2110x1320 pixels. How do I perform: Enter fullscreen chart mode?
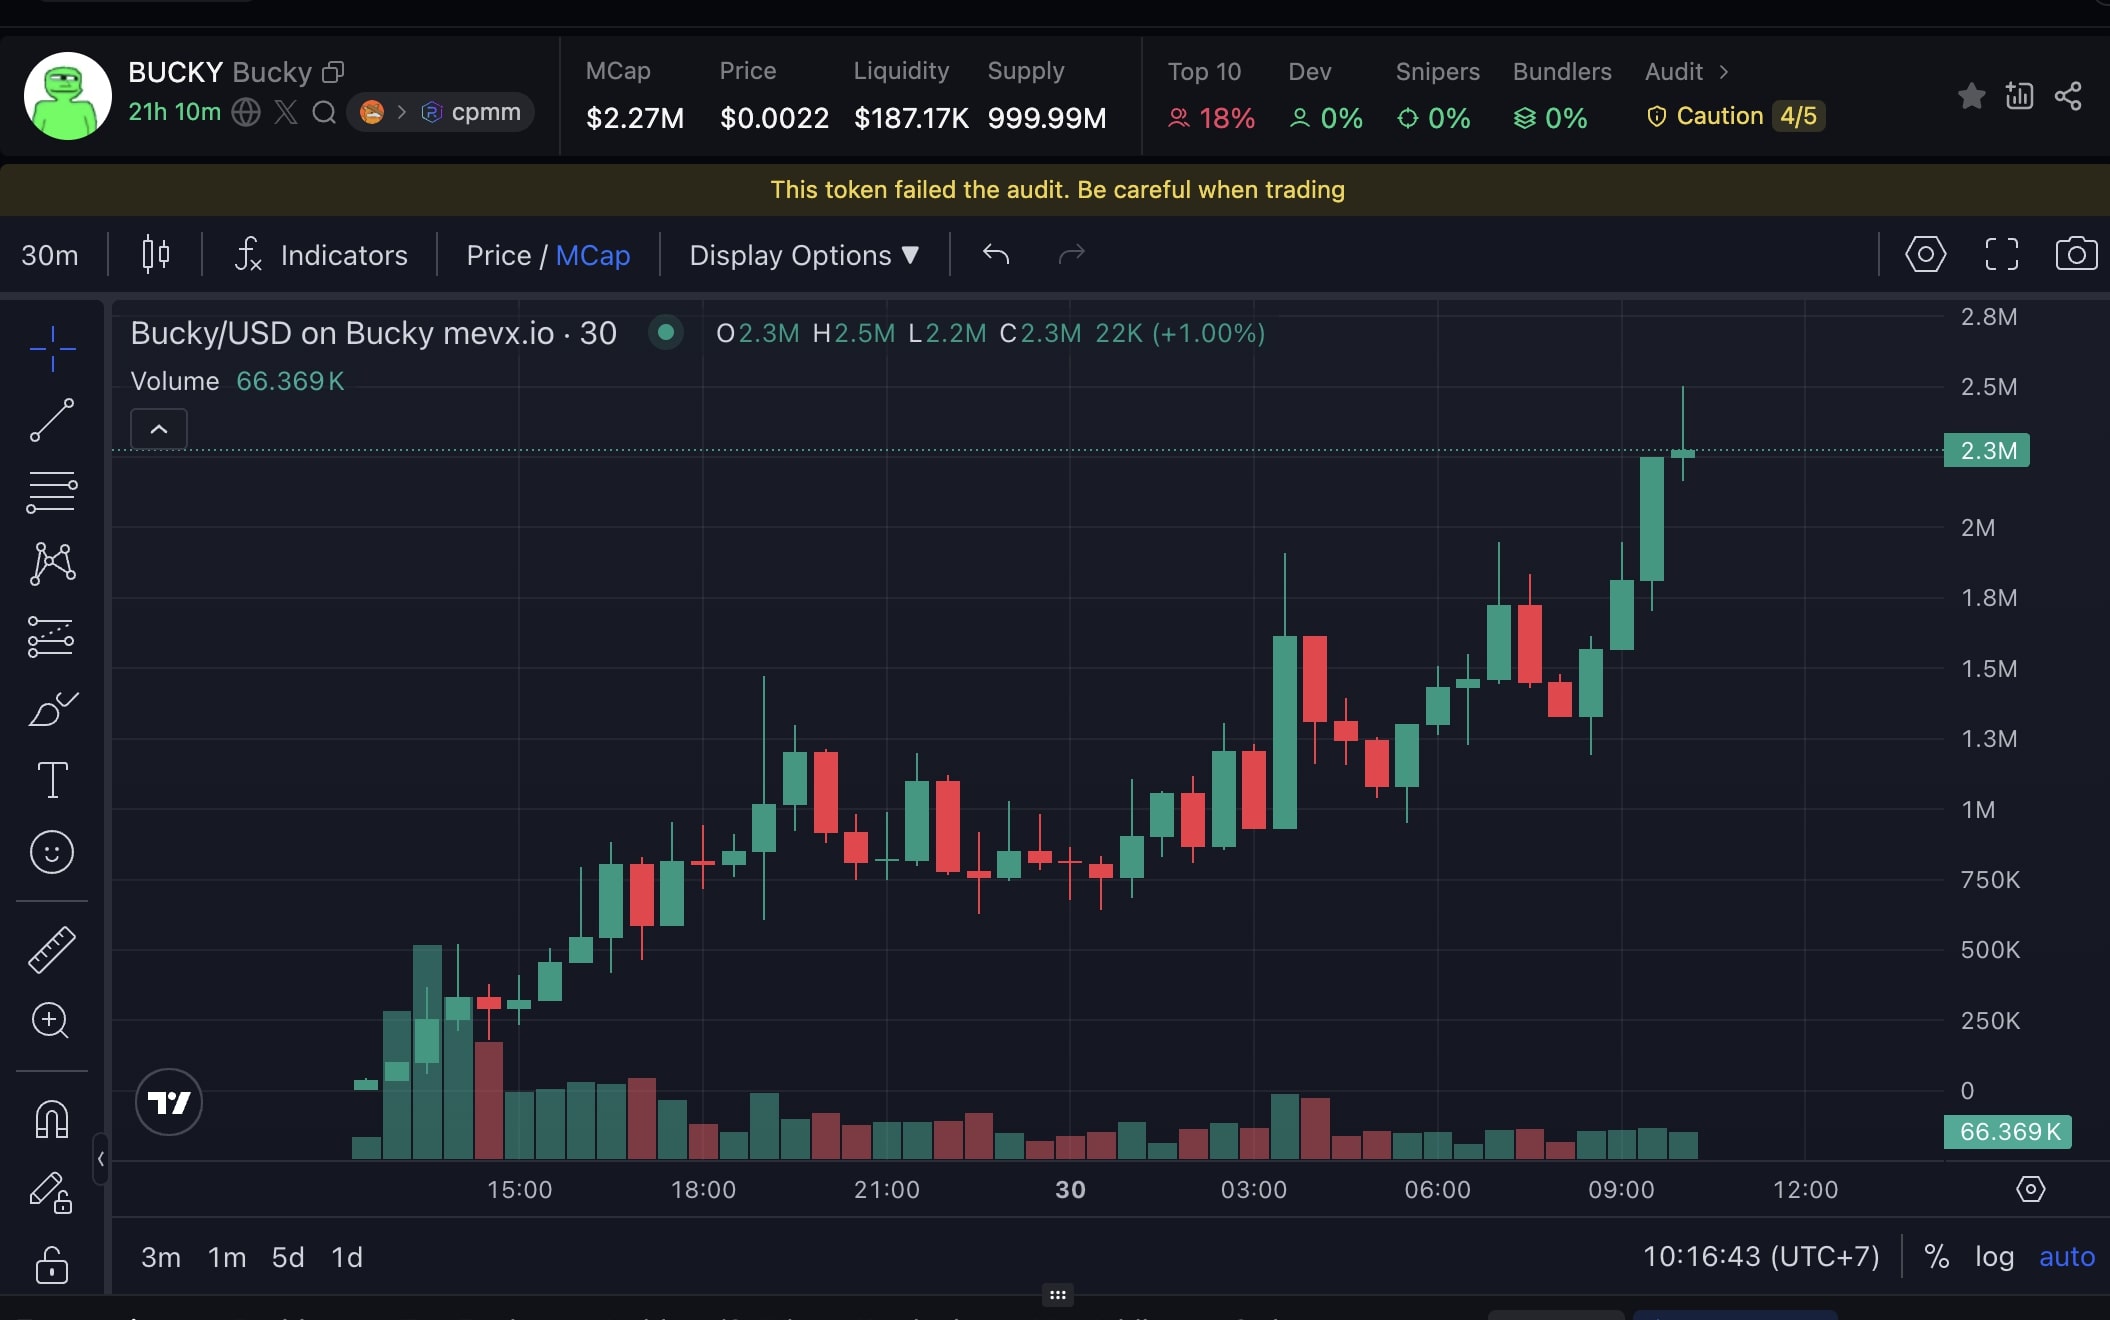tap(2001, 254)
